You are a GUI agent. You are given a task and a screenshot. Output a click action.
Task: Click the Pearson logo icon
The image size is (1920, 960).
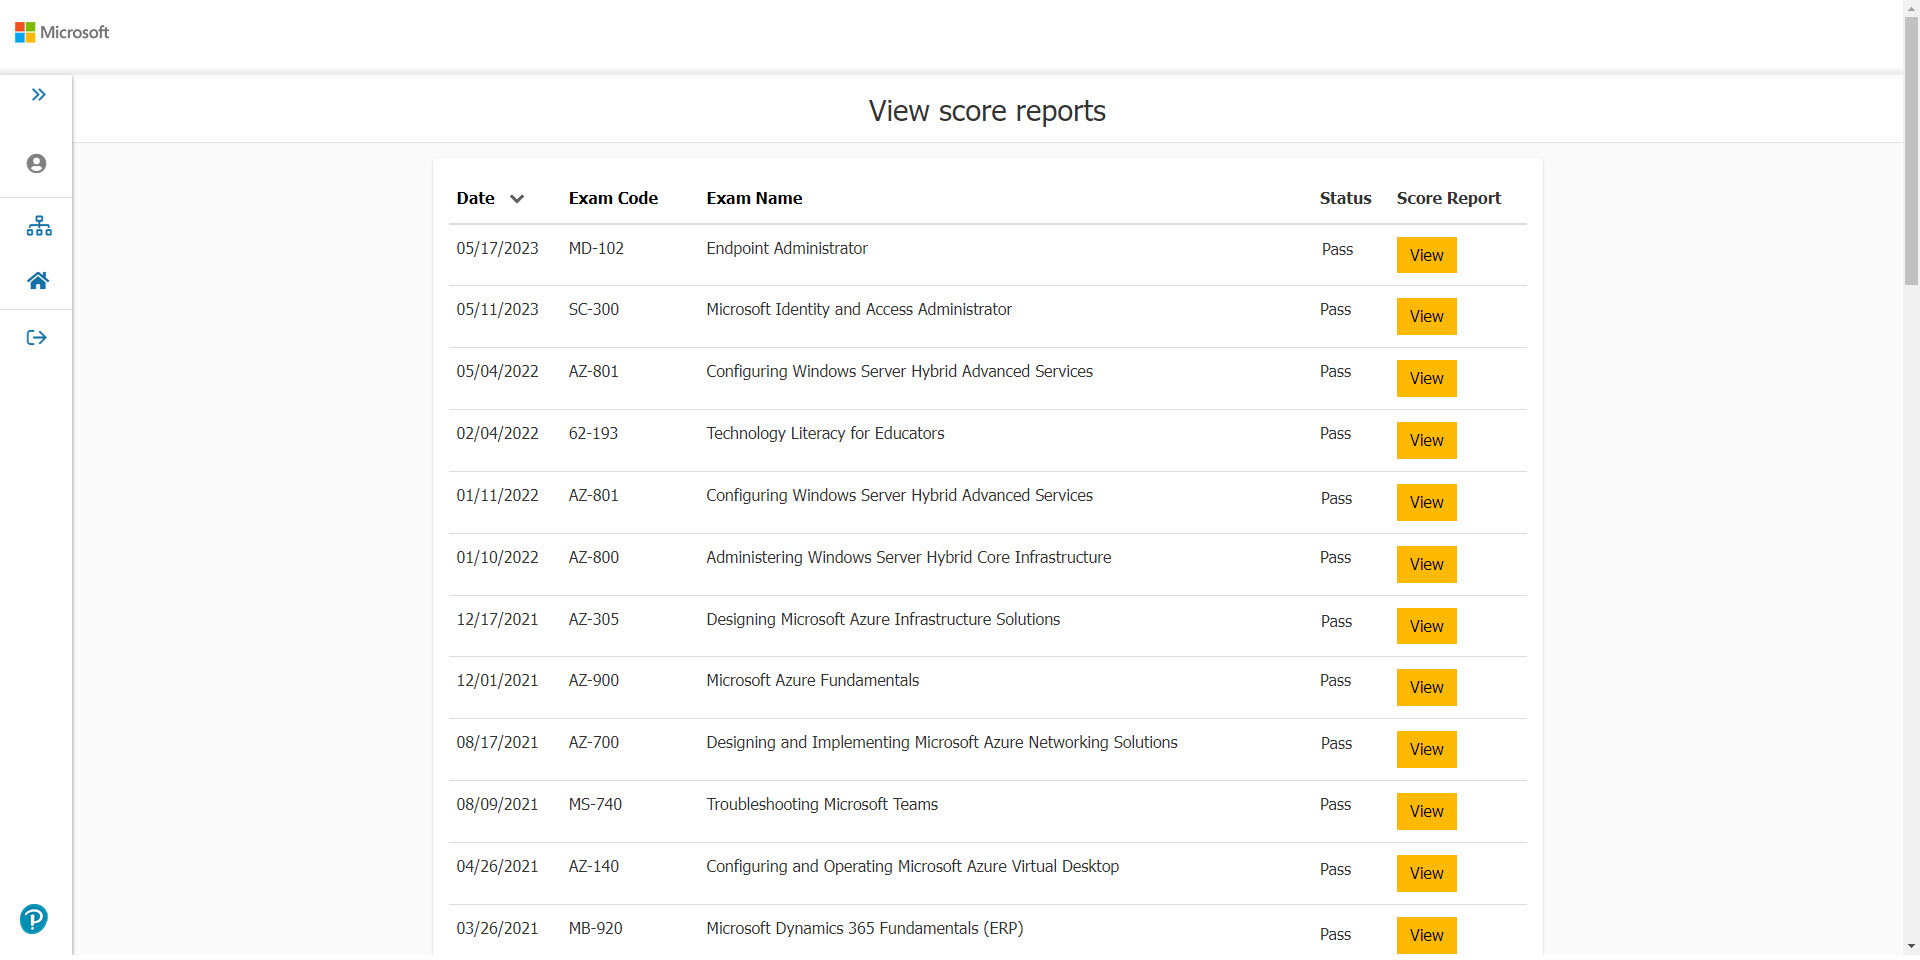pos(33,918)
